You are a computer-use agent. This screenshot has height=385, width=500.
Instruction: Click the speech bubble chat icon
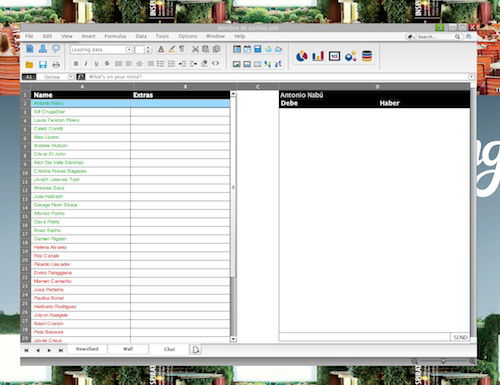coord(56,49)
